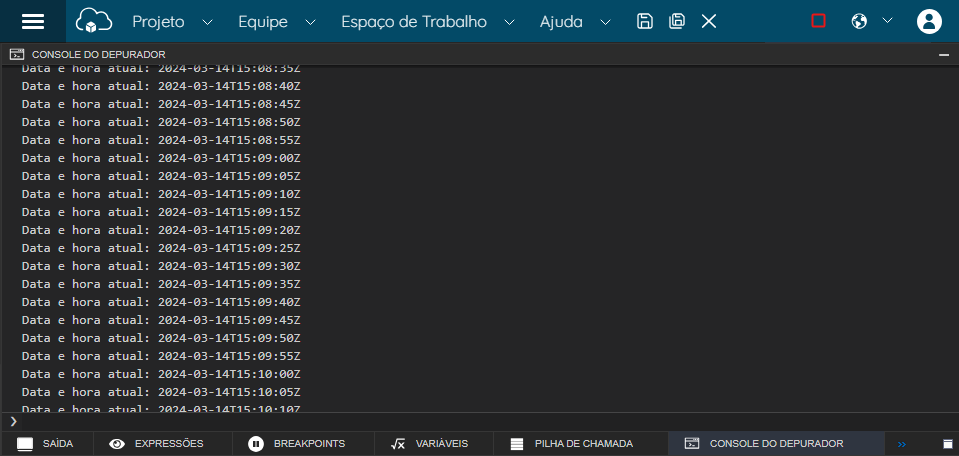
Task: Open the Espaço de Trabalho menu
Action: 414,22
